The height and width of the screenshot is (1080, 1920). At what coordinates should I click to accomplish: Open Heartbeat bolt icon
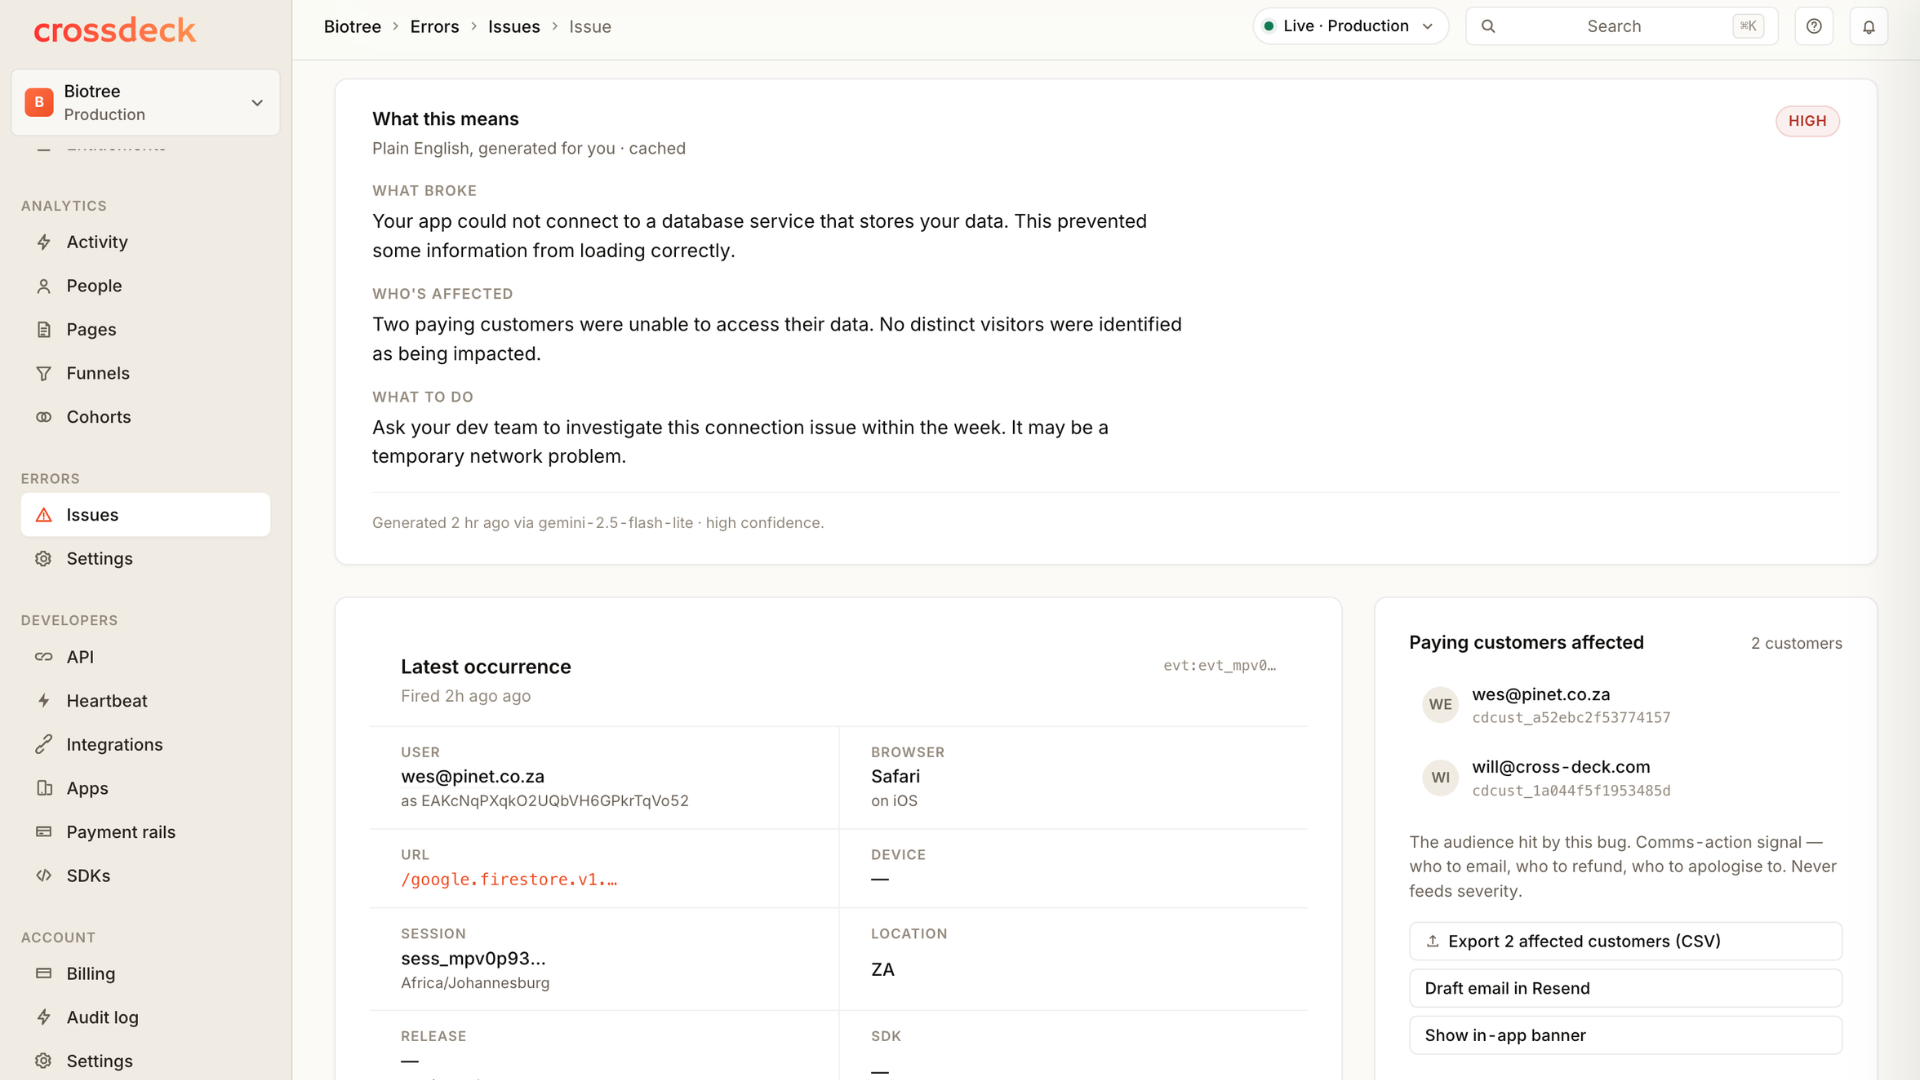[44, 701]
